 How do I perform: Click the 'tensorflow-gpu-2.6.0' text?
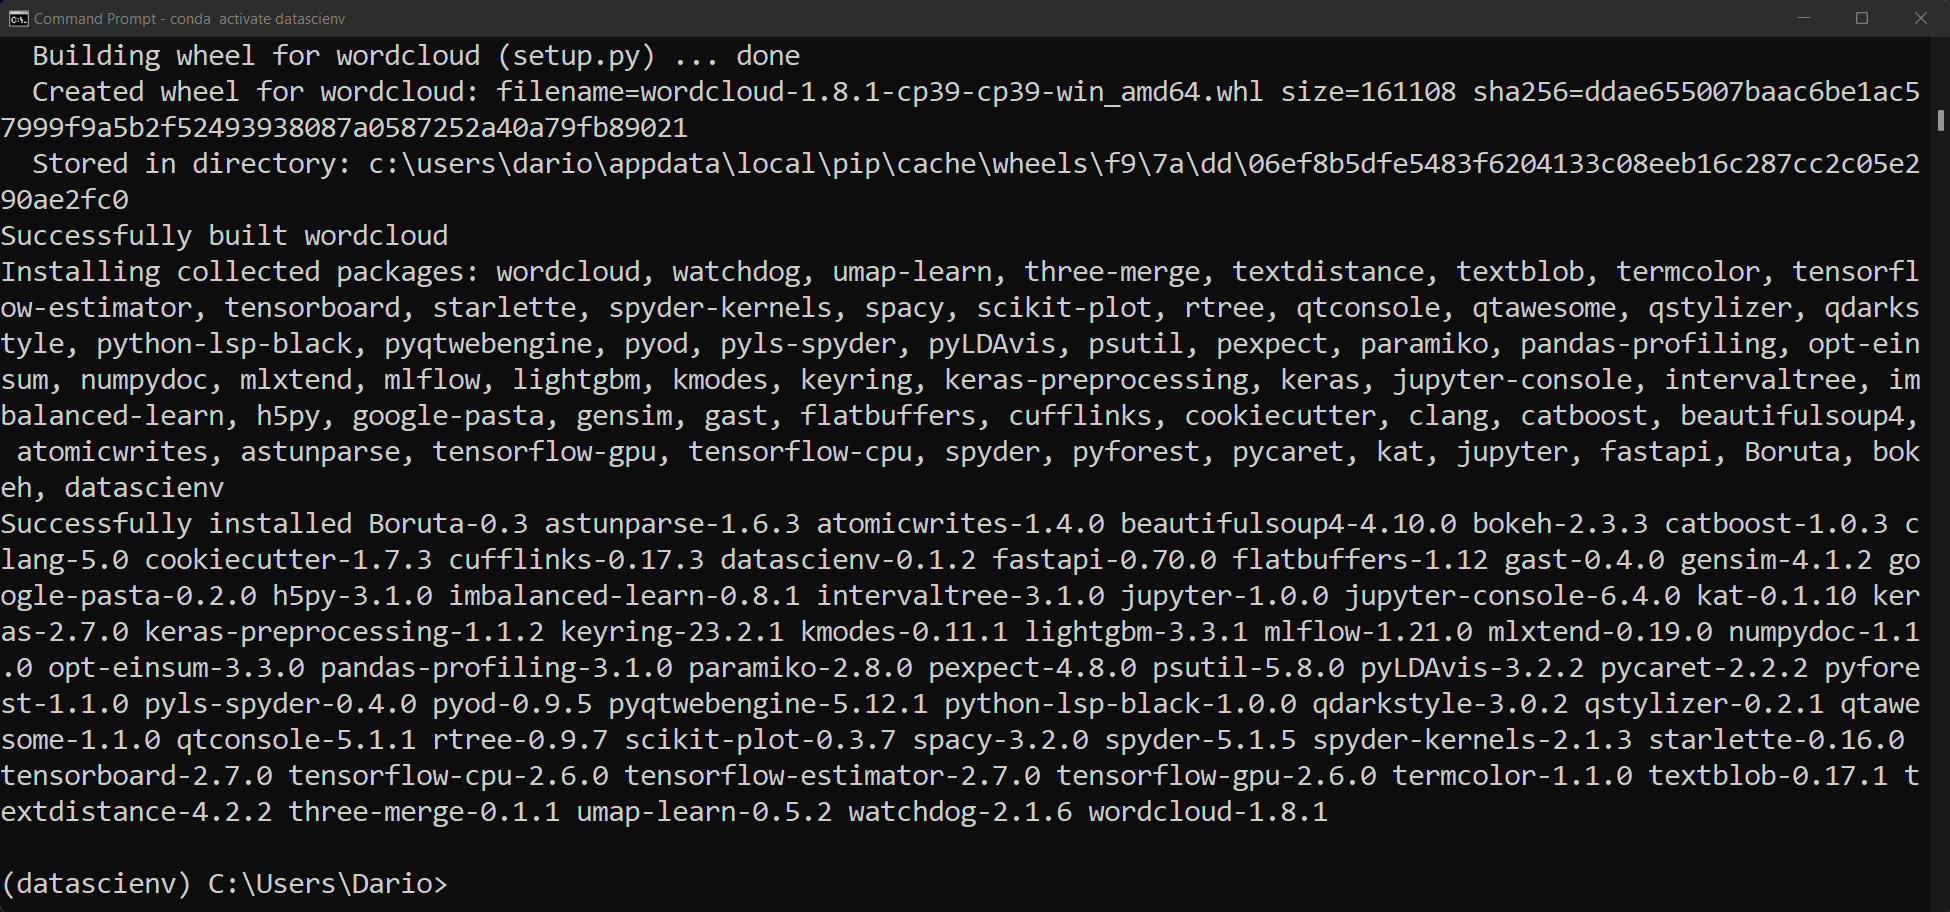pyautogui.click(x=1216, y=776)
